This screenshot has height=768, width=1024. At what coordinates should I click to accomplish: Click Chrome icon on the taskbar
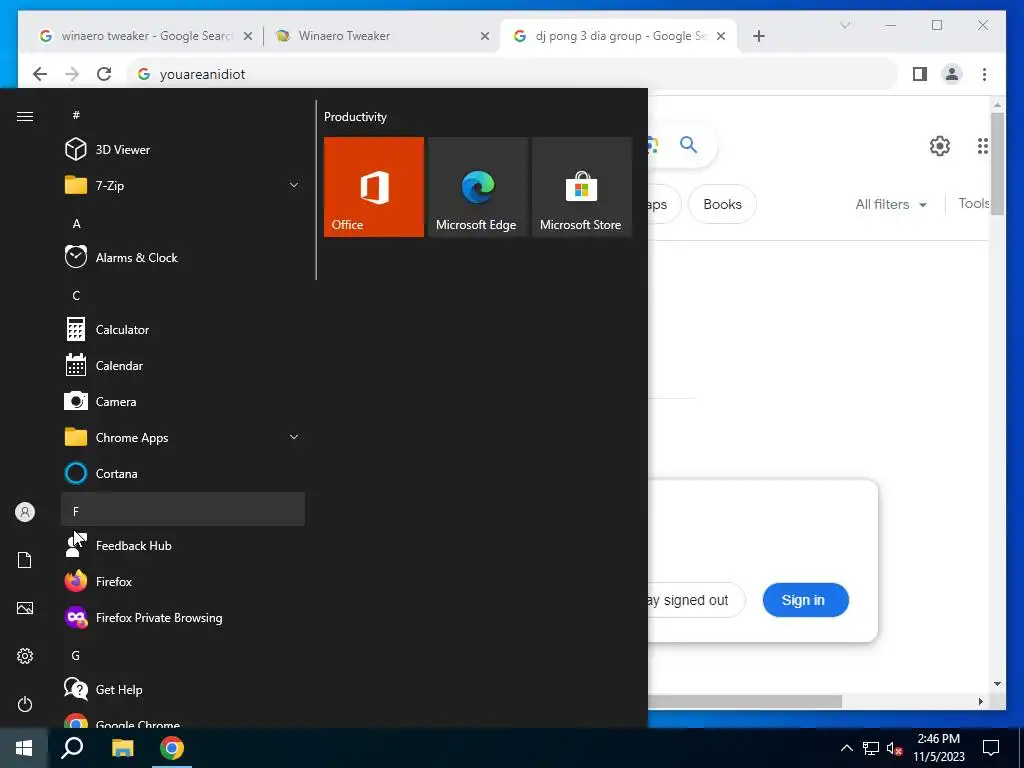click(172, 748)
